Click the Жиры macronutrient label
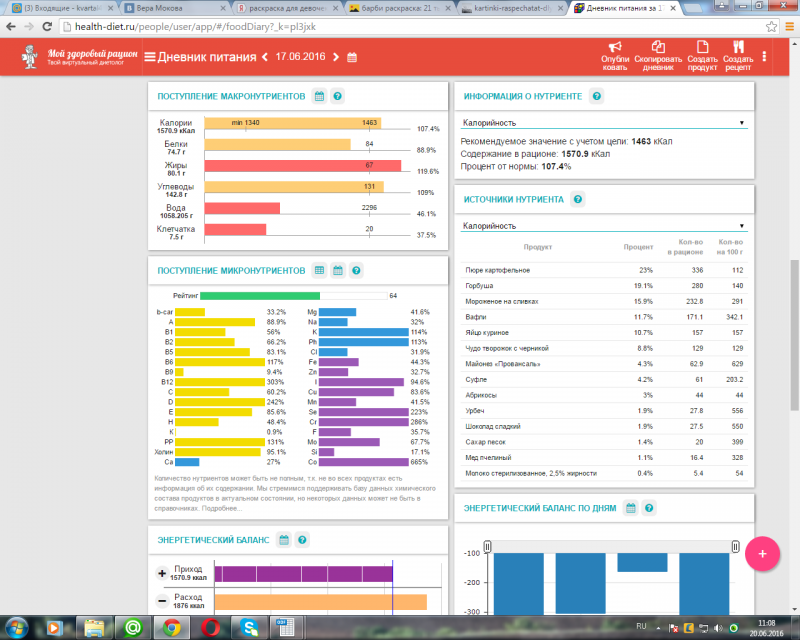The height and width of the screenshot is (640, 800). click(176, 165)
